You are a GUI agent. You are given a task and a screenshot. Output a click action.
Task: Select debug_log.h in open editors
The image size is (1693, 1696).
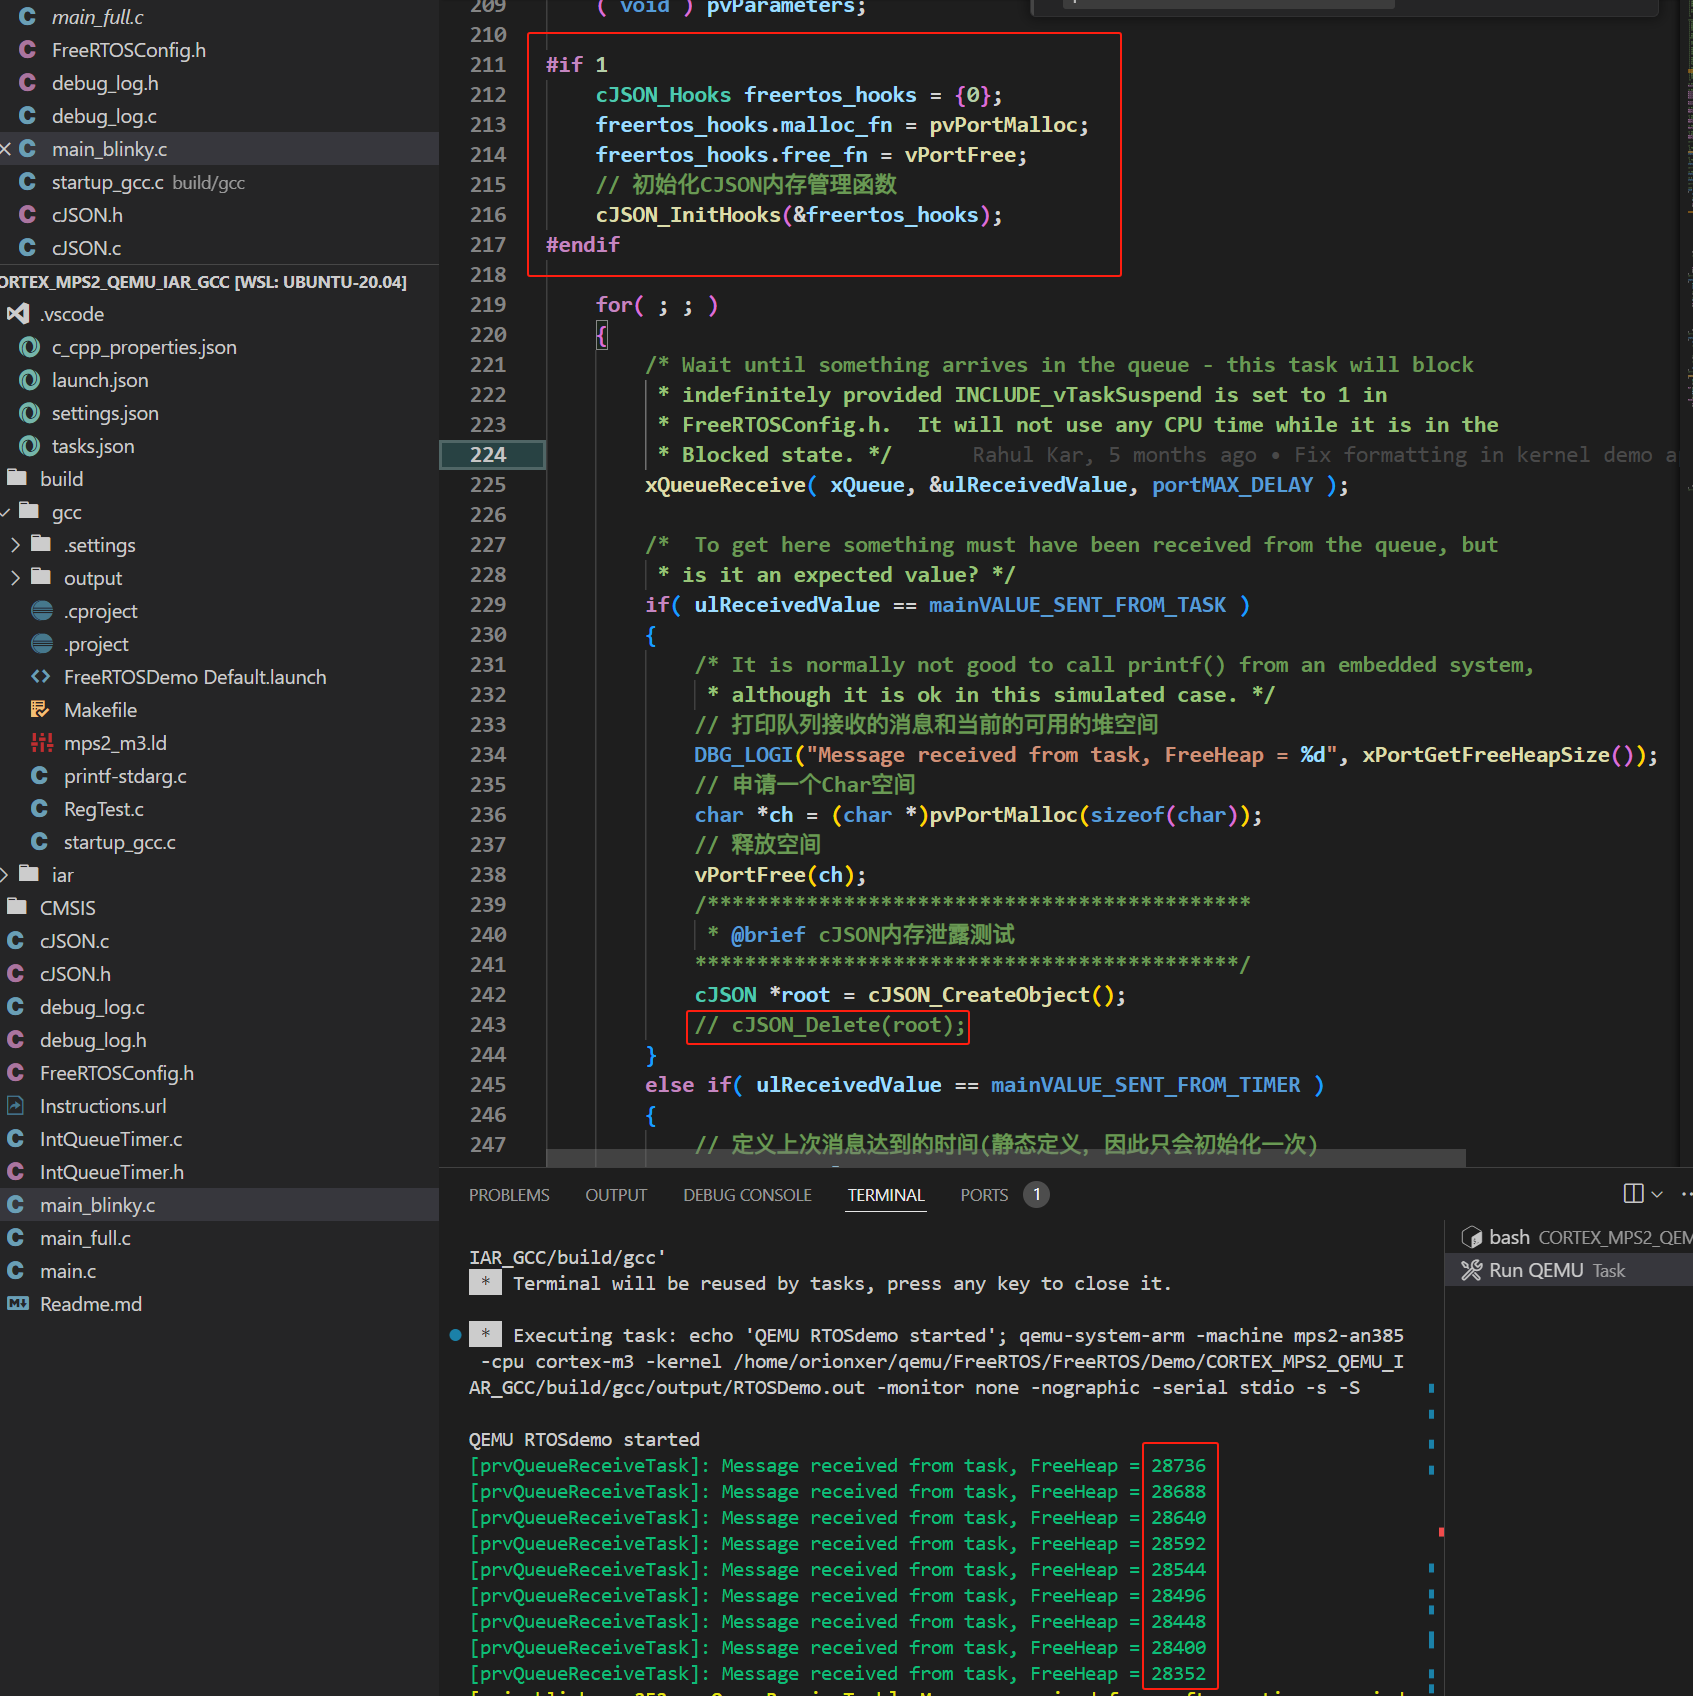coord(105,83)
